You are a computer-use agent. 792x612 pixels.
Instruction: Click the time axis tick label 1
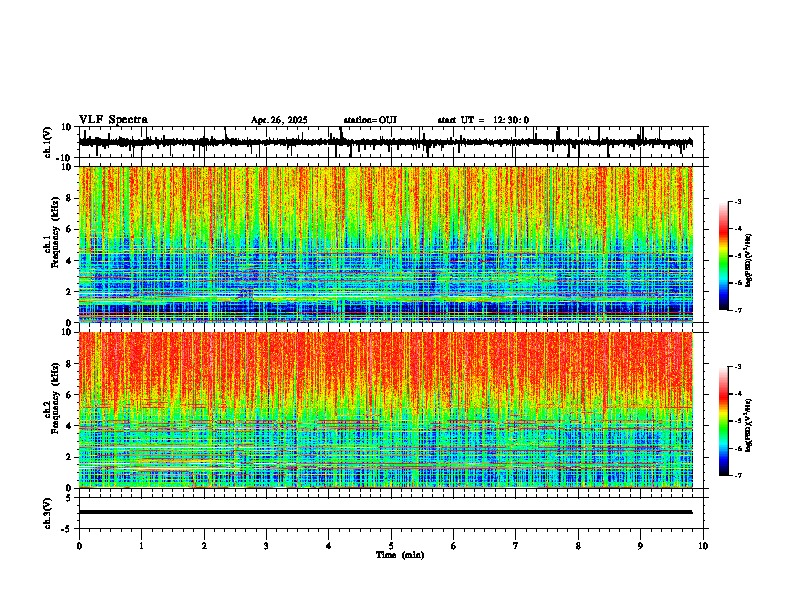point(141,546)
